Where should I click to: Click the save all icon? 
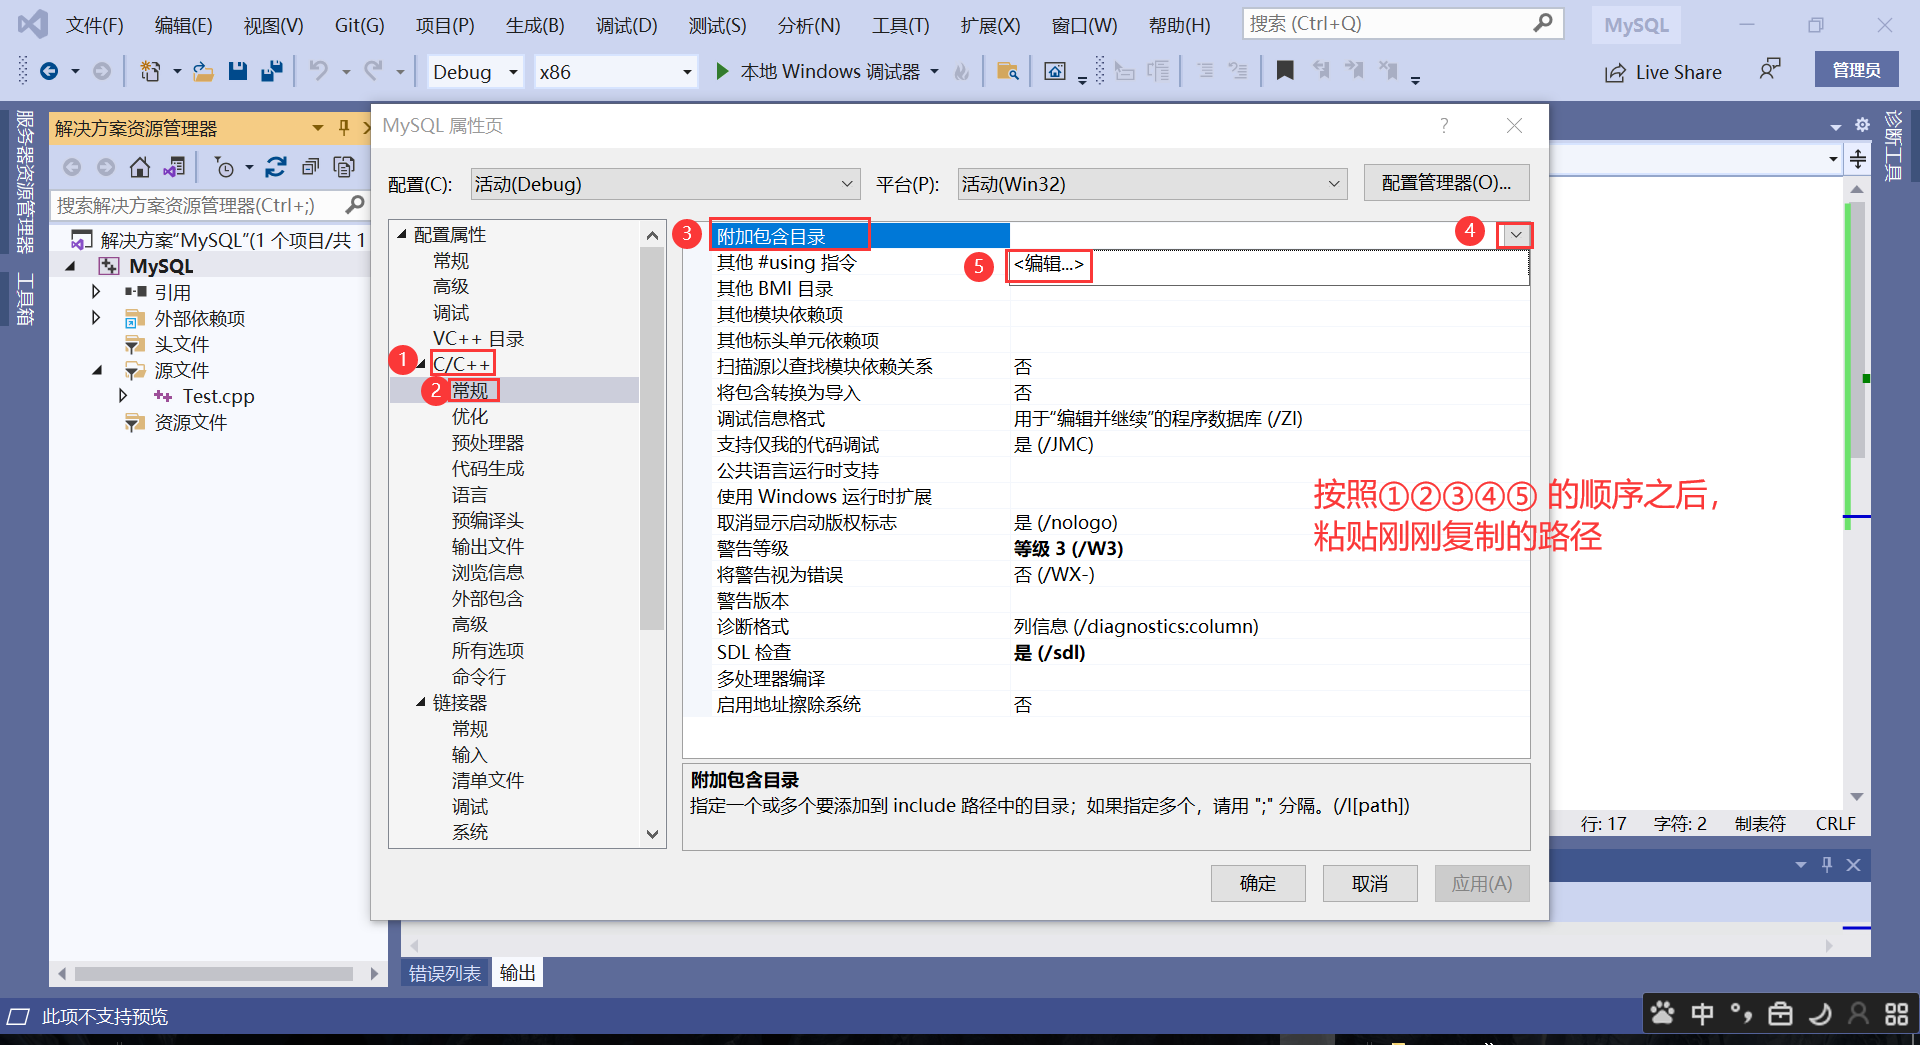coord(271,71)
